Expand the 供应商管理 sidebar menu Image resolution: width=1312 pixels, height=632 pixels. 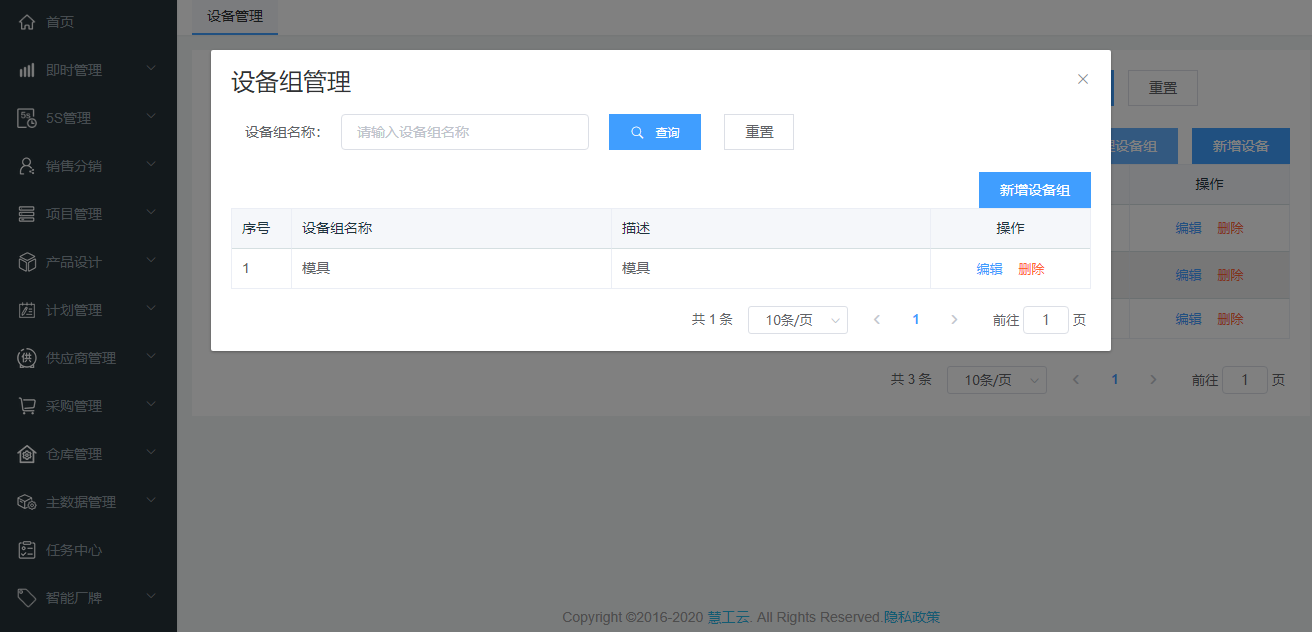(x=151, y=357)
